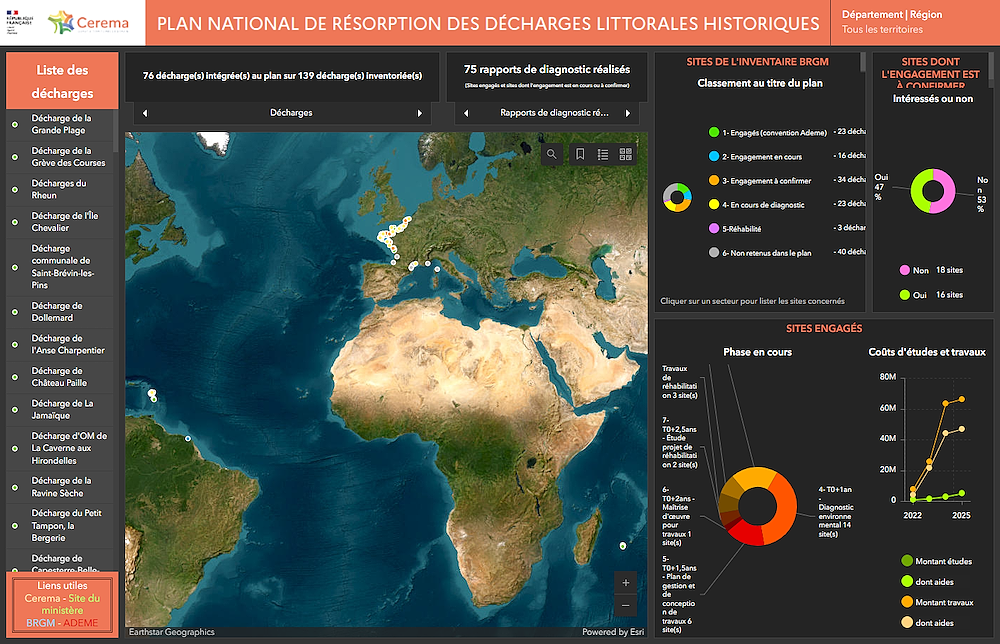This screenshot has height=644, width=1000.
Task: Open the map bookmarks panel
Action: pyautogui.click(x=579, y=154)
